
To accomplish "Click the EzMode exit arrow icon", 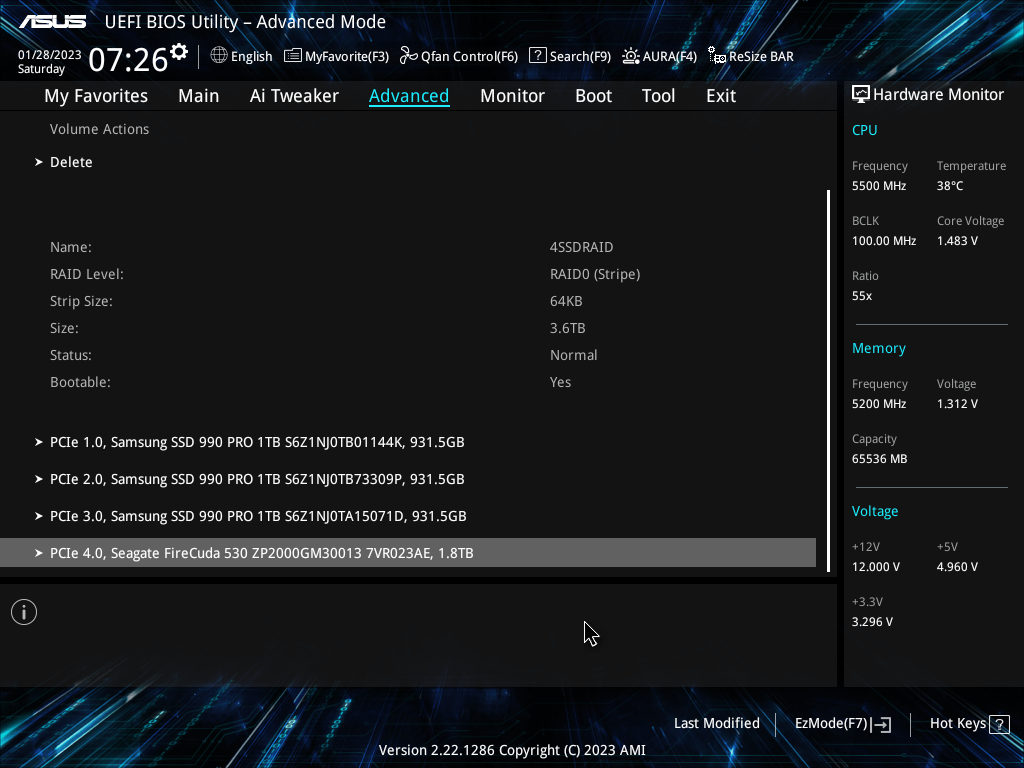I will click(881, 724).
